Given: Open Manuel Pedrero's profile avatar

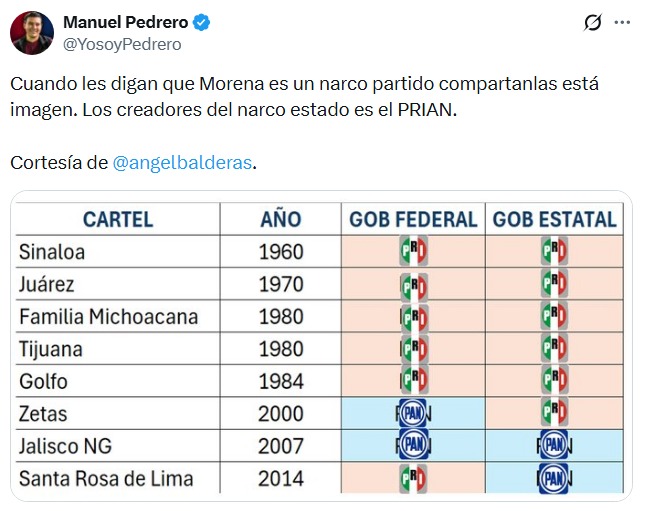Looking at the screenshot, I should click(32, 32).
